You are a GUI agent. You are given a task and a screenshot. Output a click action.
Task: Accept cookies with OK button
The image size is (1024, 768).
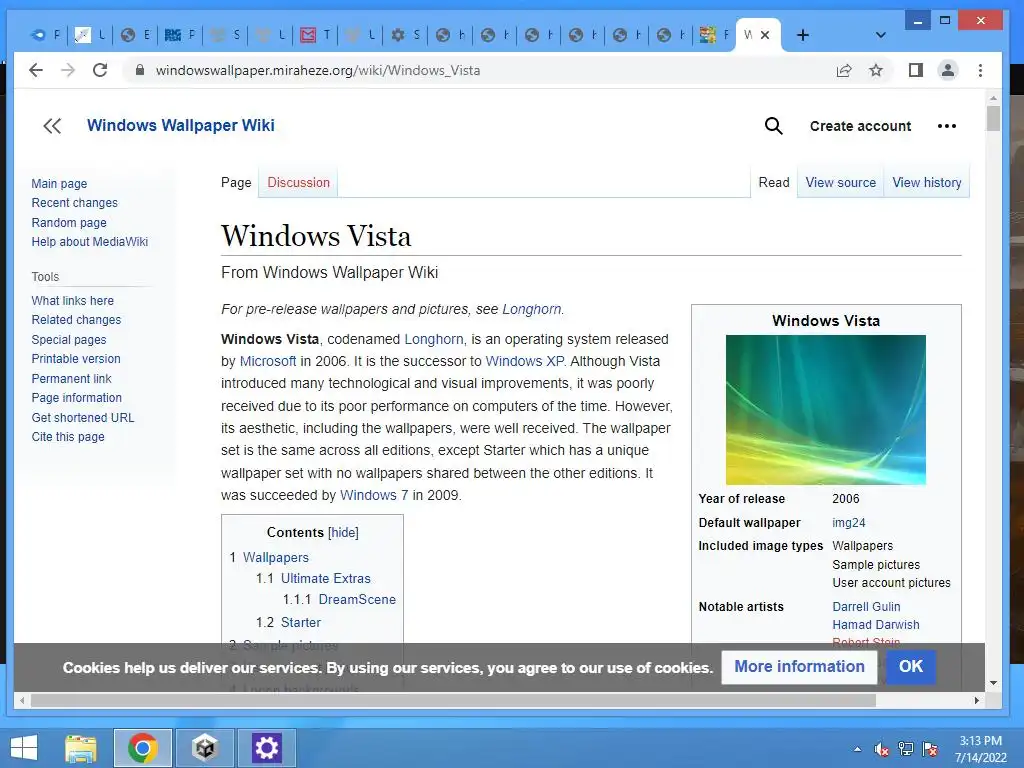coord(910,666)
